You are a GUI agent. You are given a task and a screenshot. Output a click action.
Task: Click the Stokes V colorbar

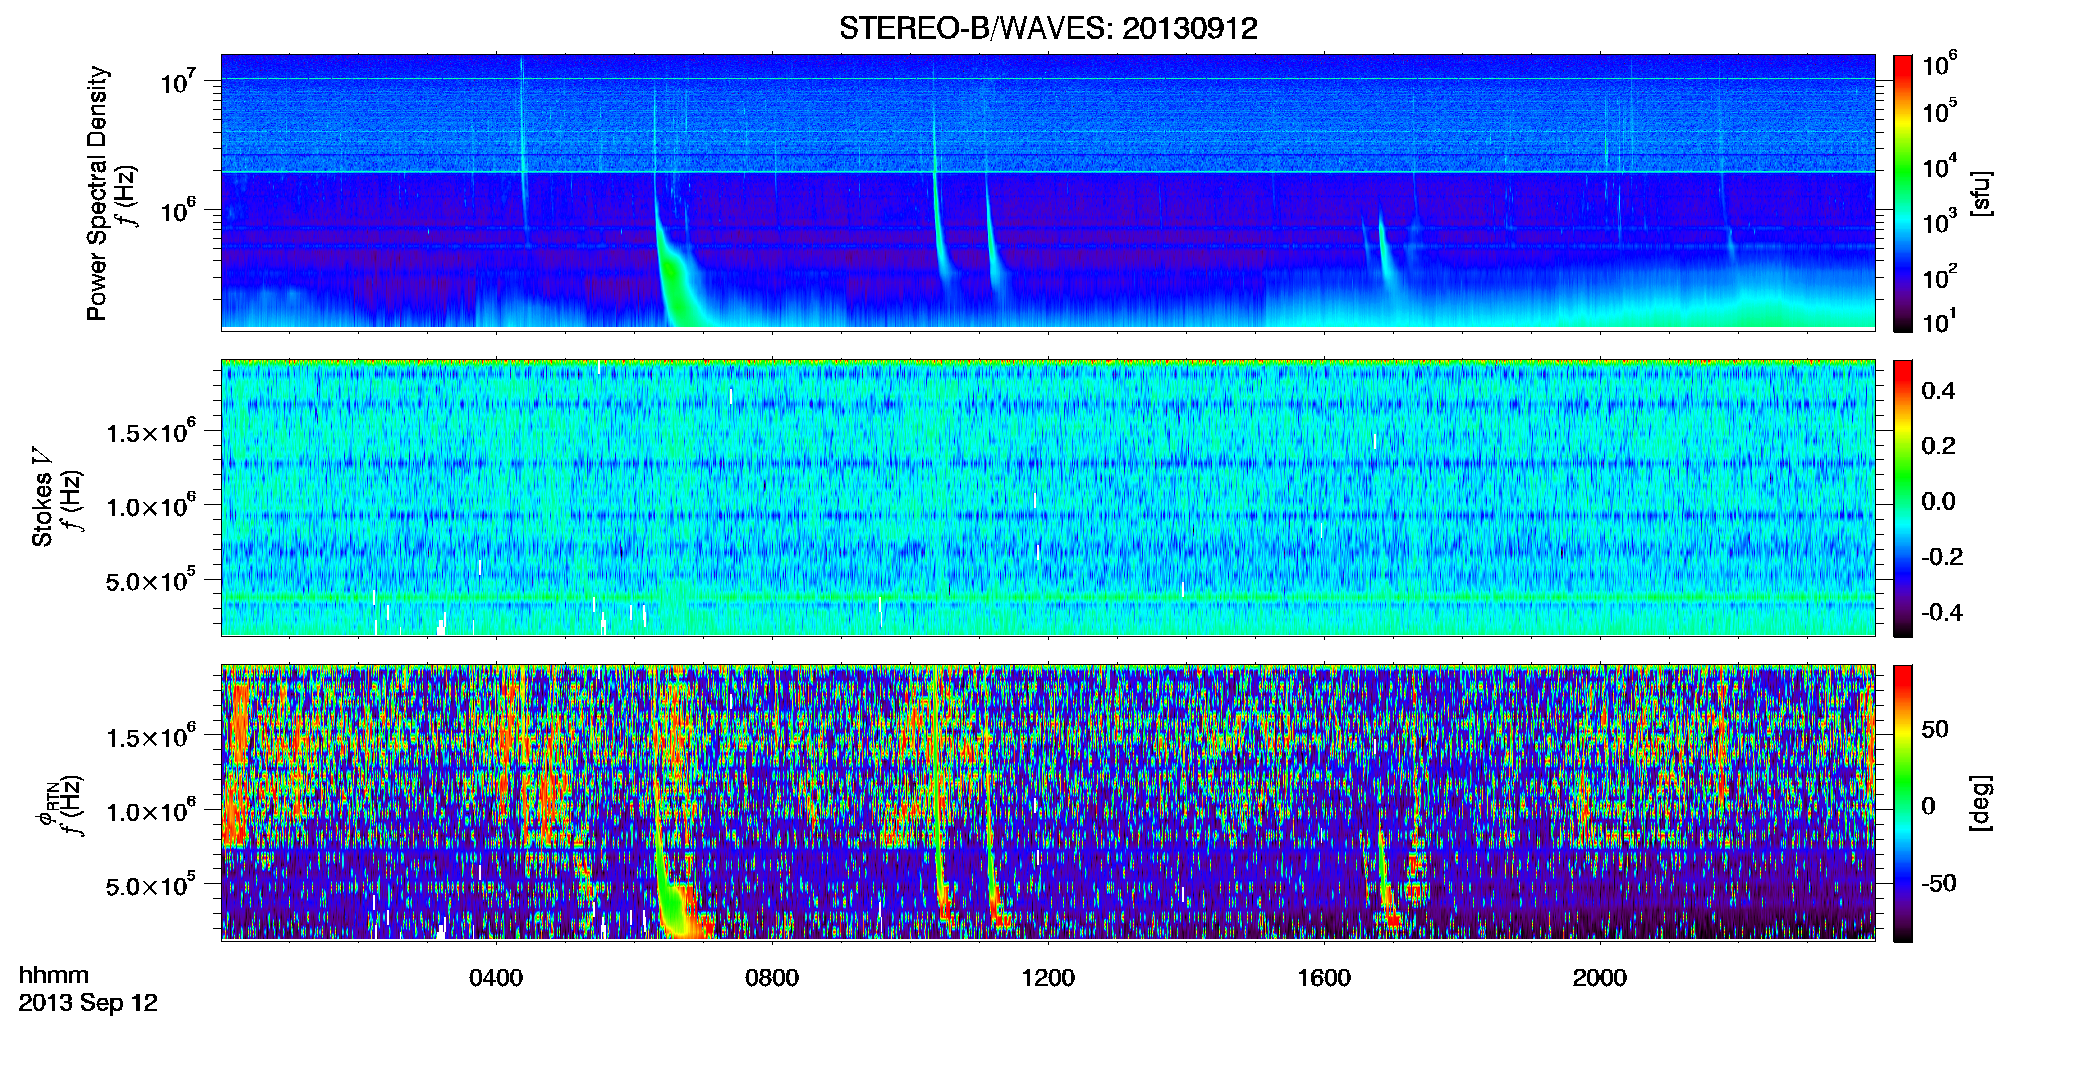tap(1903, 498)
